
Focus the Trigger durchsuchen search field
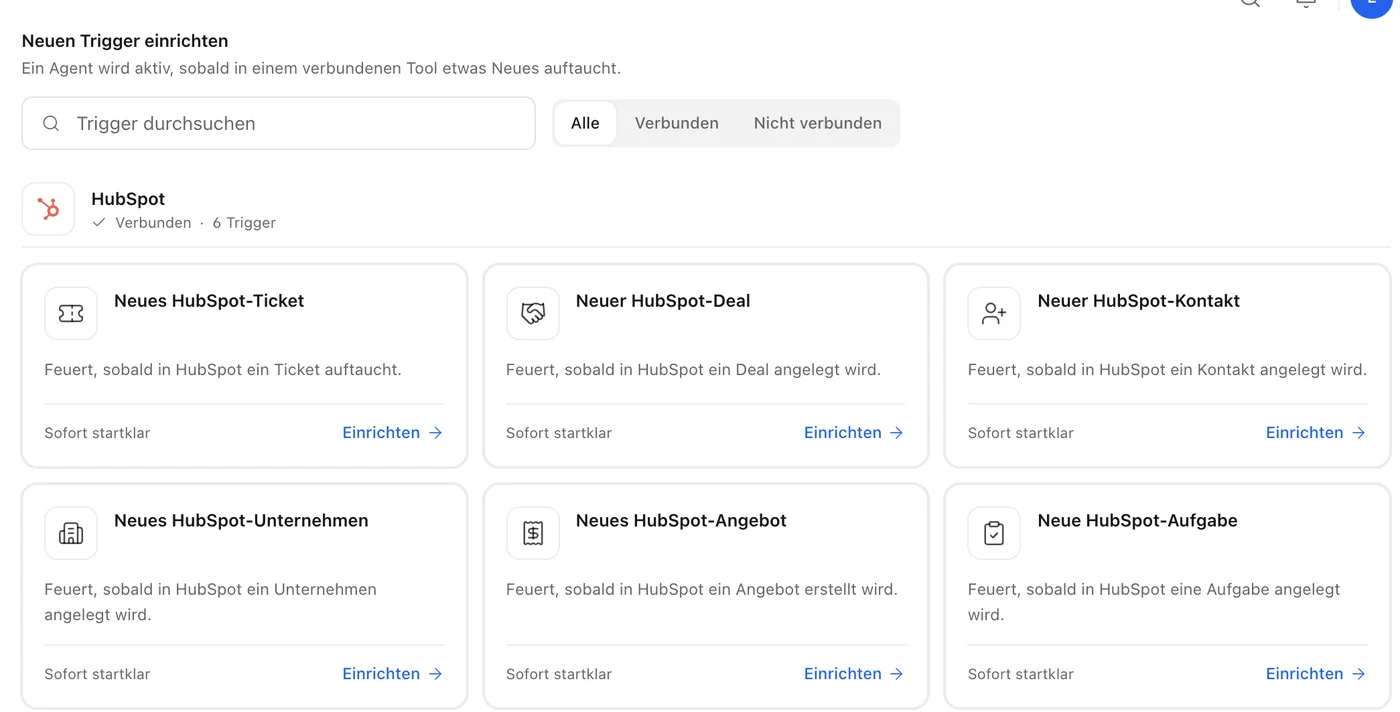[x=278, y=123]
